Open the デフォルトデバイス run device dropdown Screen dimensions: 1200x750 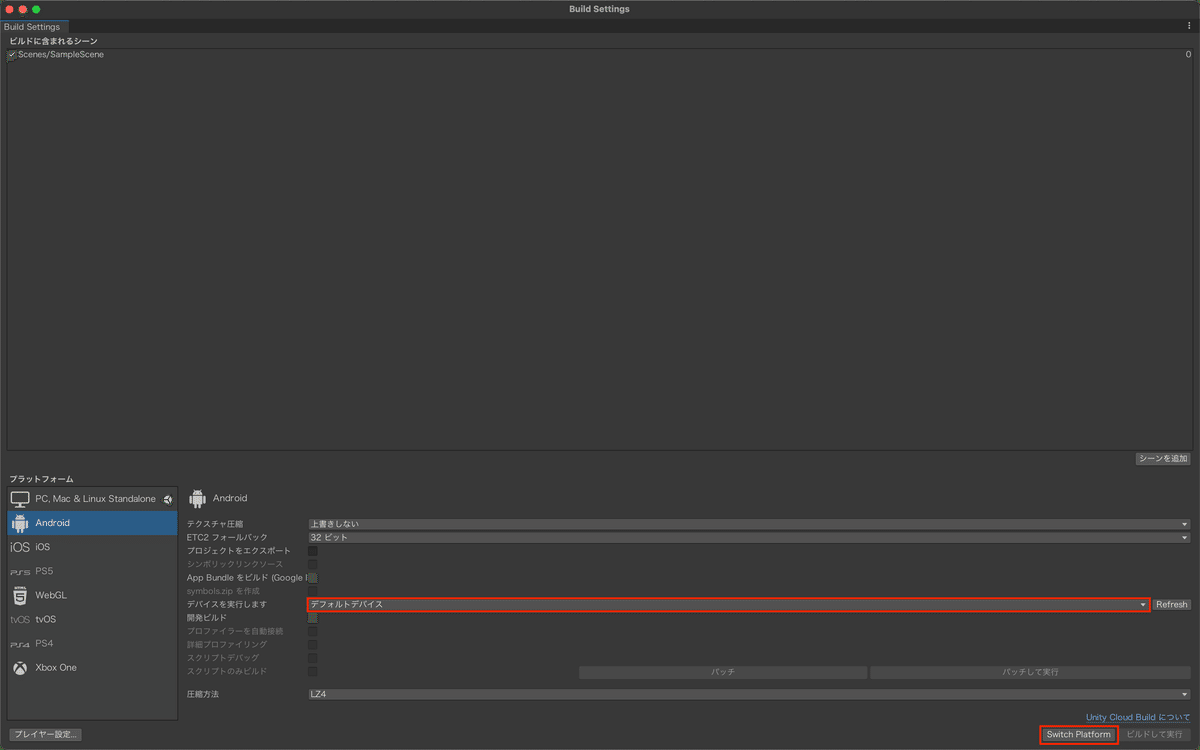(728, 604)
